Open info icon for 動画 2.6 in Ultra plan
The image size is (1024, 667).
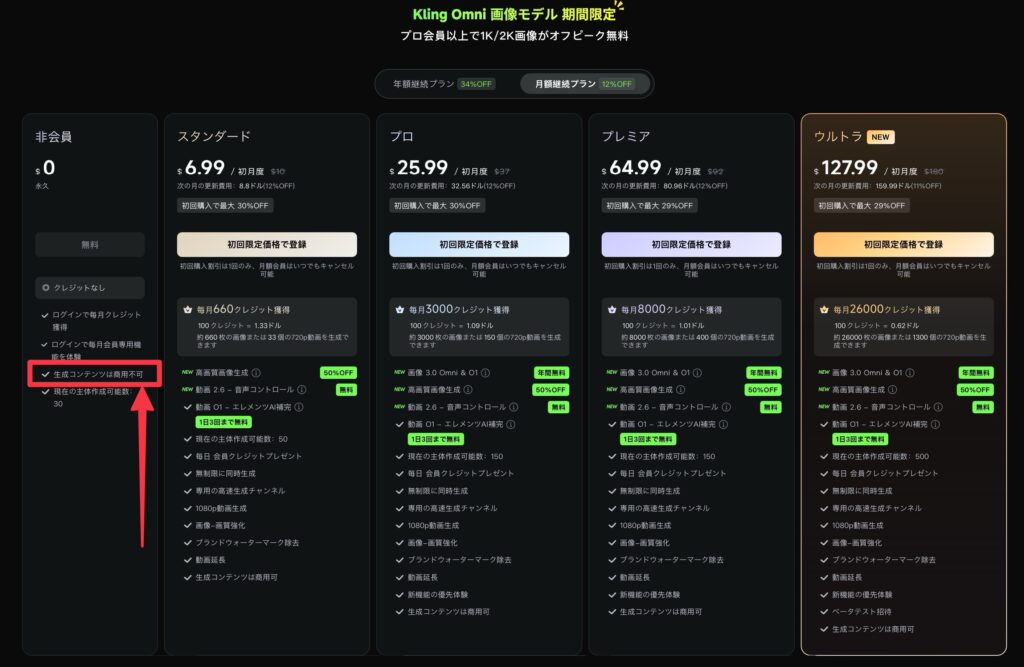[939, 407]
